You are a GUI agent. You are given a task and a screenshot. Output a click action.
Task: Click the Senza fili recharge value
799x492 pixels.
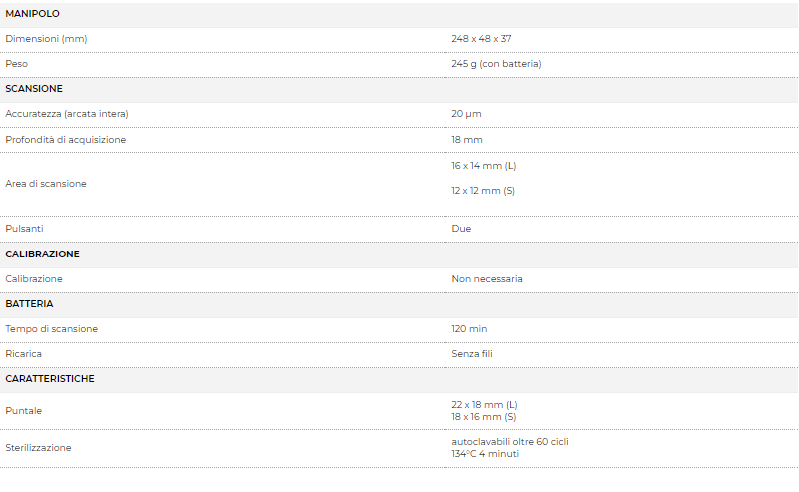coord(472,353)
